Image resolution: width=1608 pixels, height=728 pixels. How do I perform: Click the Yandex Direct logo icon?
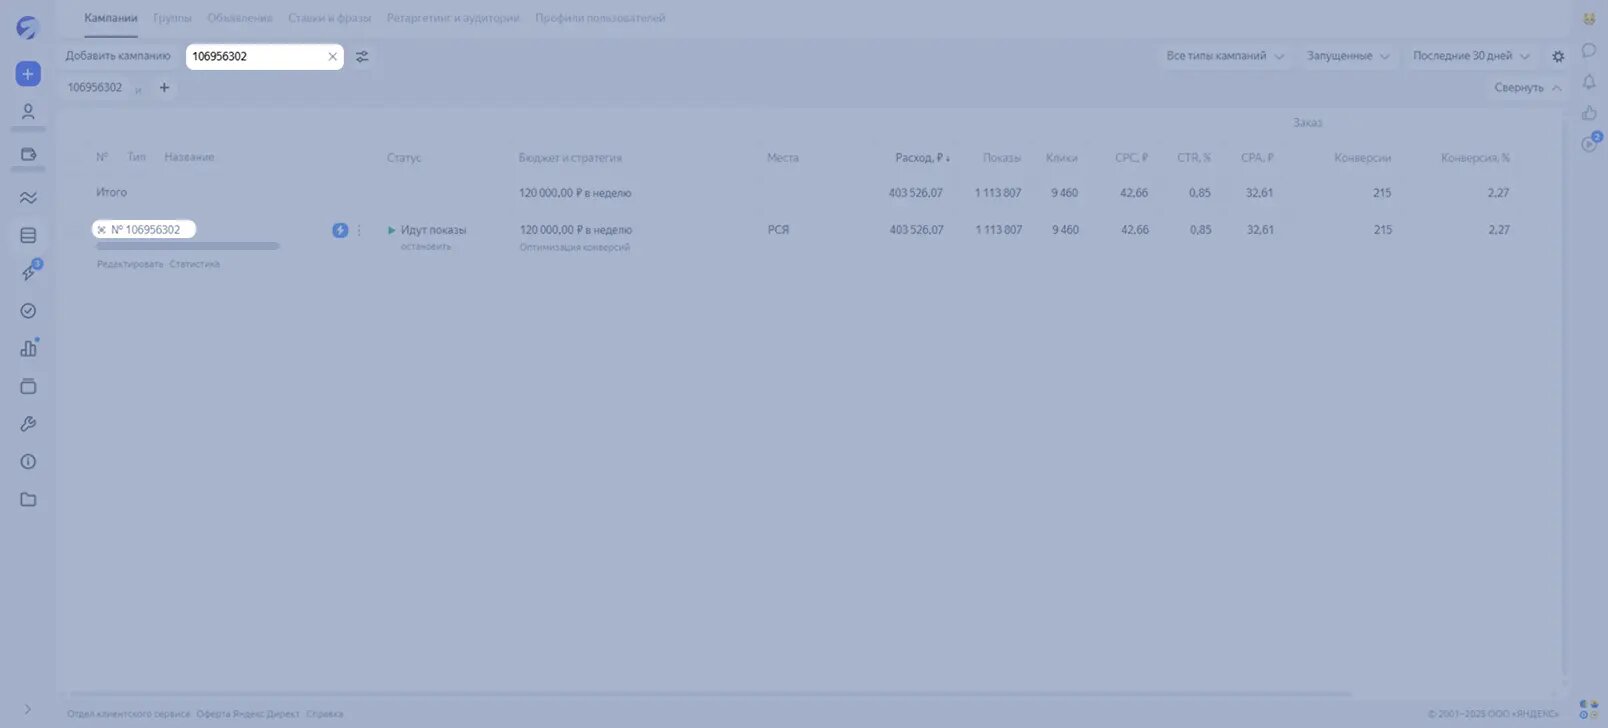coord(27,27)
